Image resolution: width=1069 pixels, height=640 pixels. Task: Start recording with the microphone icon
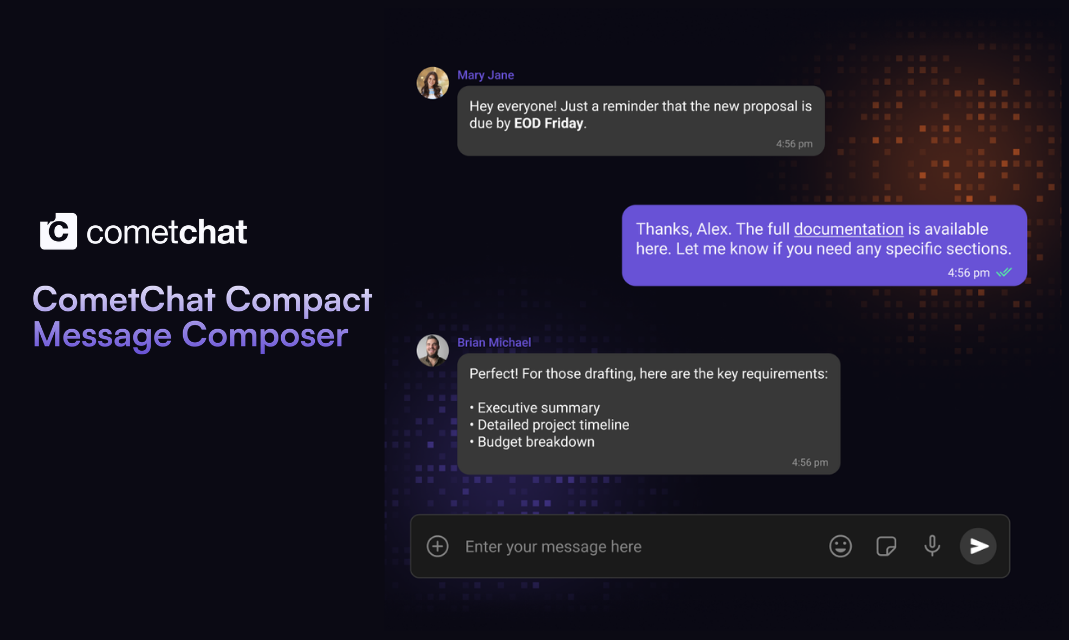(932, 546)
